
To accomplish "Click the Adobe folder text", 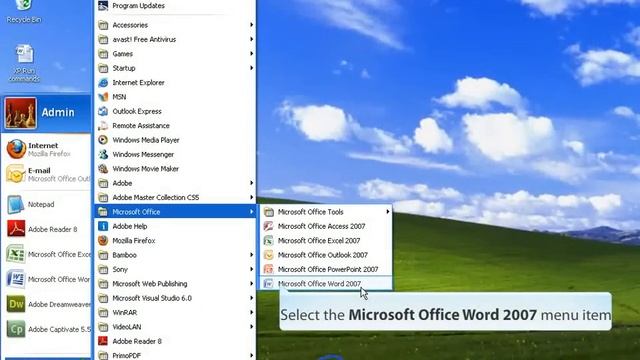I will coord(122,183).
